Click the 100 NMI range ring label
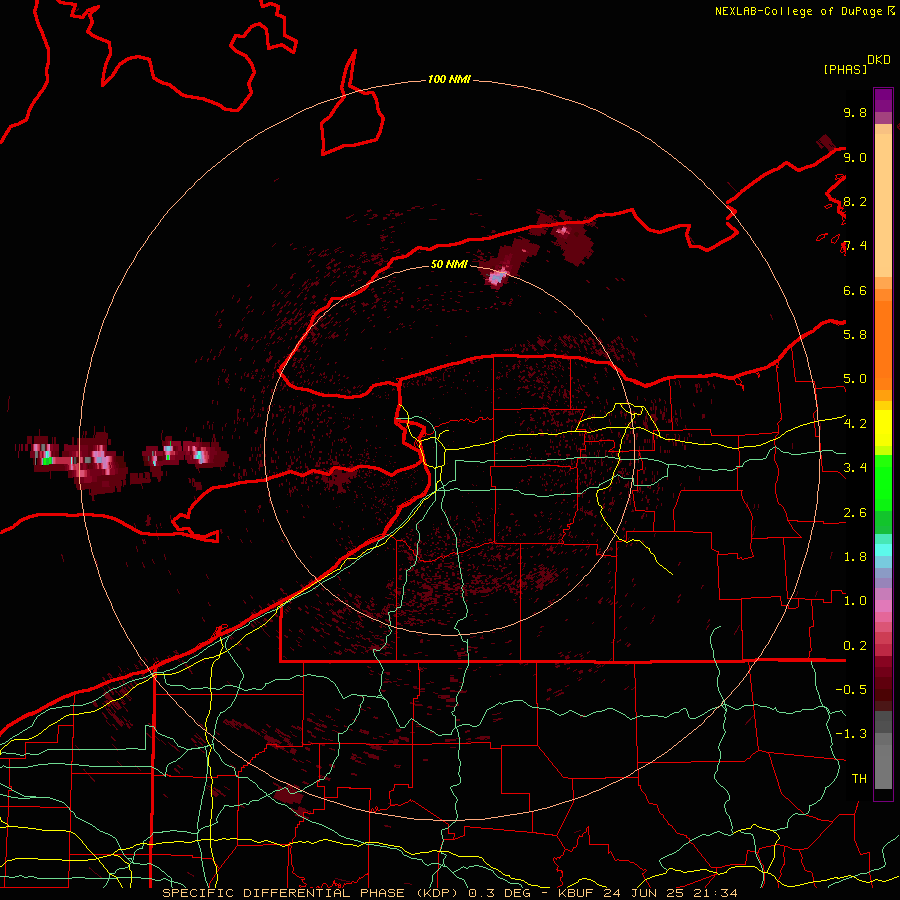This screenshot has height=900, width=900. tap(449, 79)
